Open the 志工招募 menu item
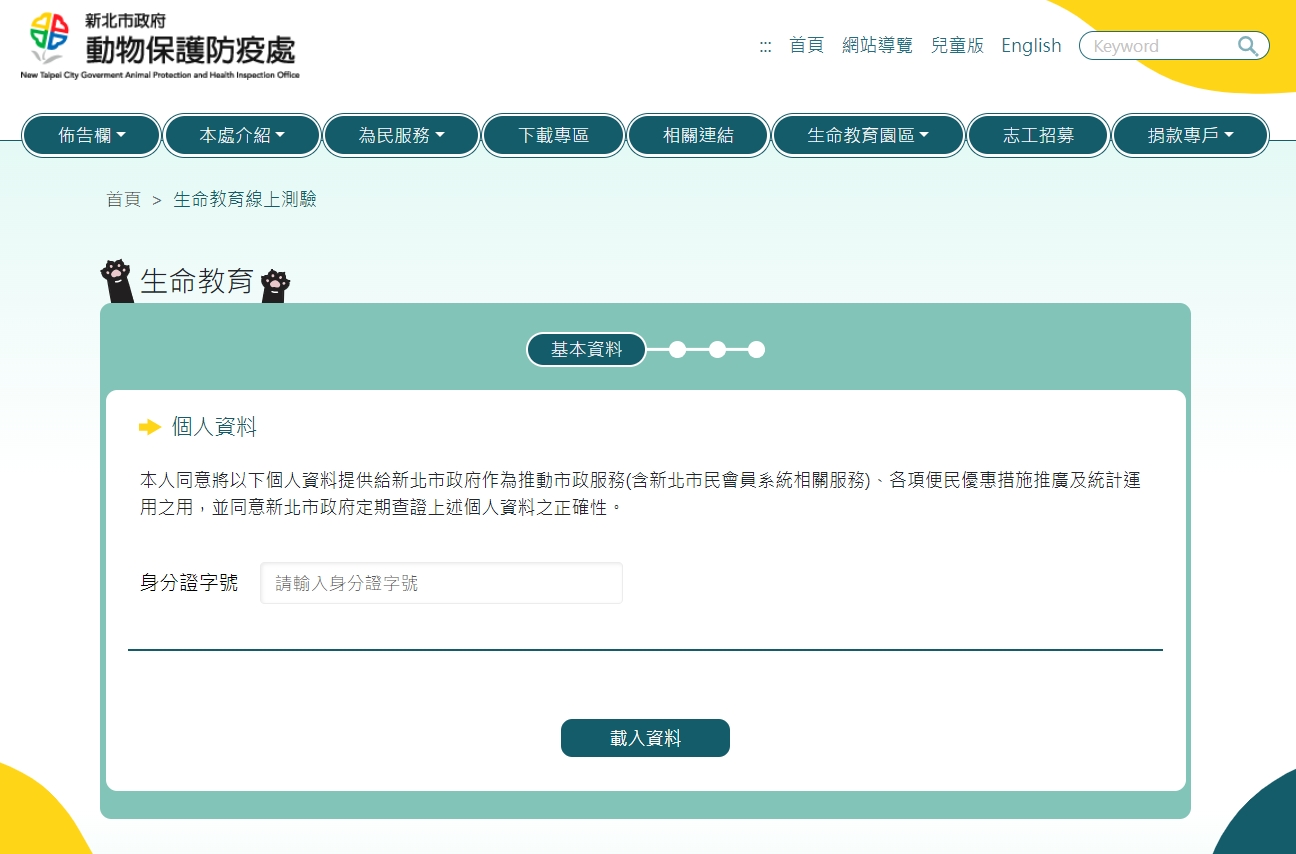The height and width of the screenshot is (854, 1296). pos(1039,136)
